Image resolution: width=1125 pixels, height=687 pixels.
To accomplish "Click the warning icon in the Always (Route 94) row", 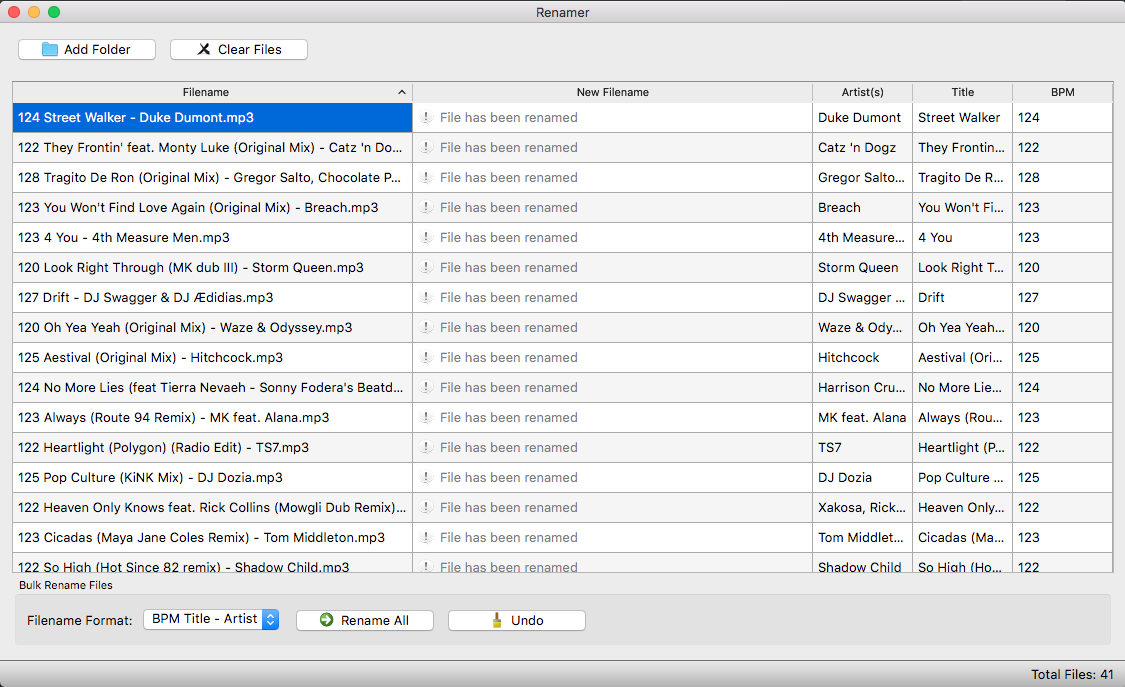I will [x=426, y=417].
